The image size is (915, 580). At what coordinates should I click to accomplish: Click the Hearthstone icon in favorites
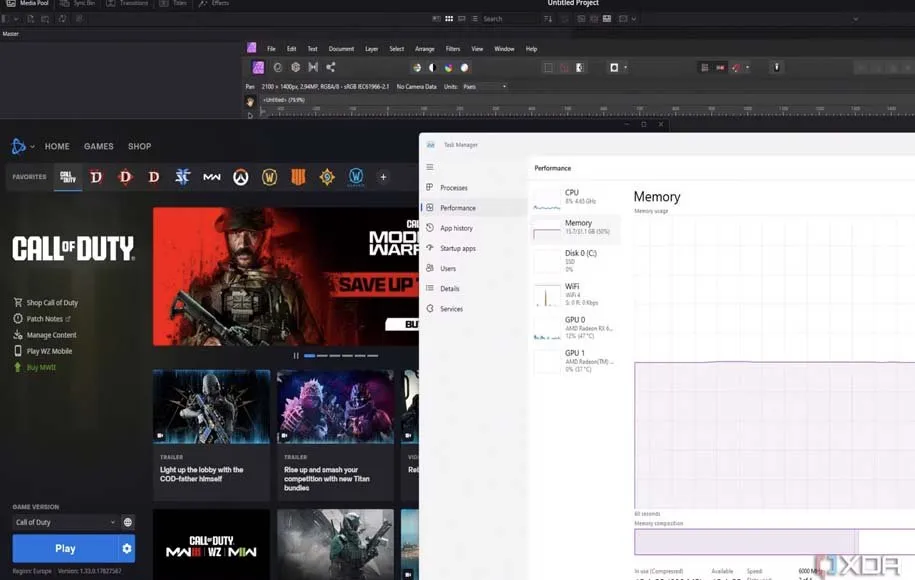(x=327, y=177)
